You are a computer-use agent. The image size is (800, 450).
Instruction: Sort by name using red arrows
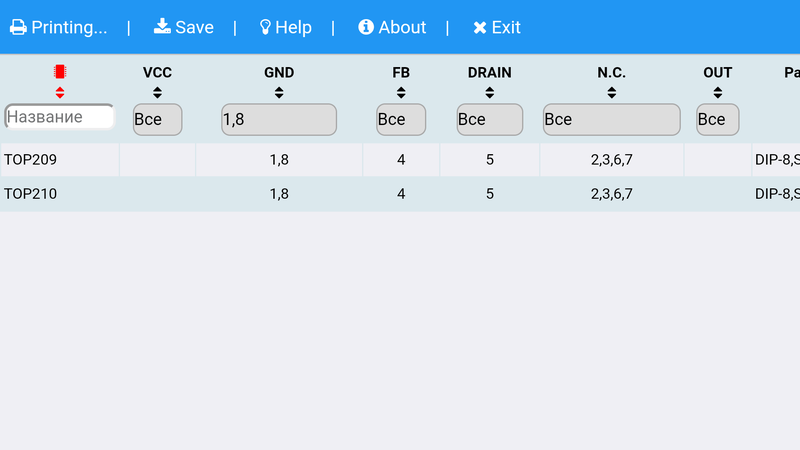point(60,93)
